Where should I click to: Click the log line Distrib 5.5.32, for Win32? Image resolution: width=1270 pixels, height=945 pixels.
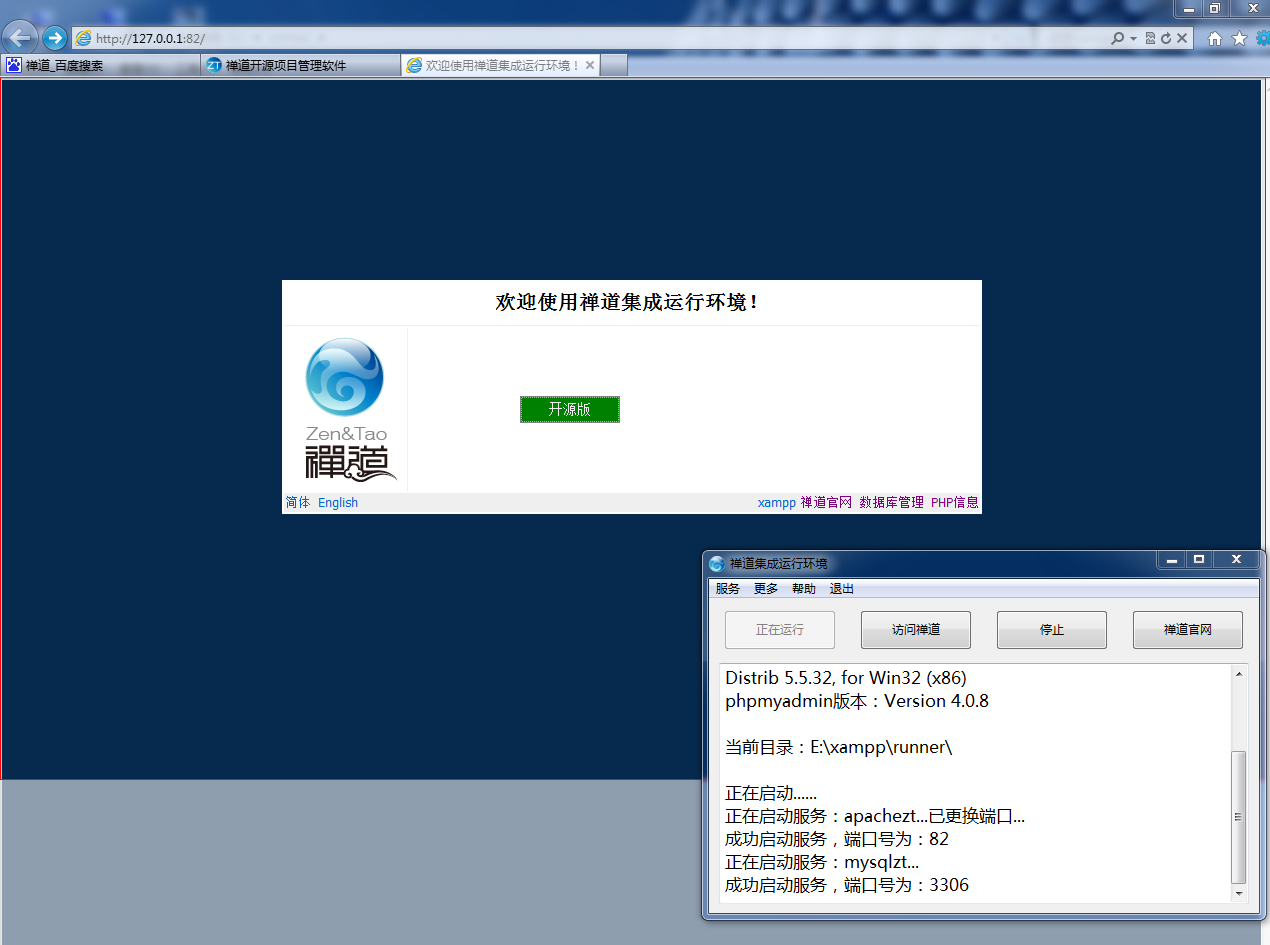click(846, 678)
